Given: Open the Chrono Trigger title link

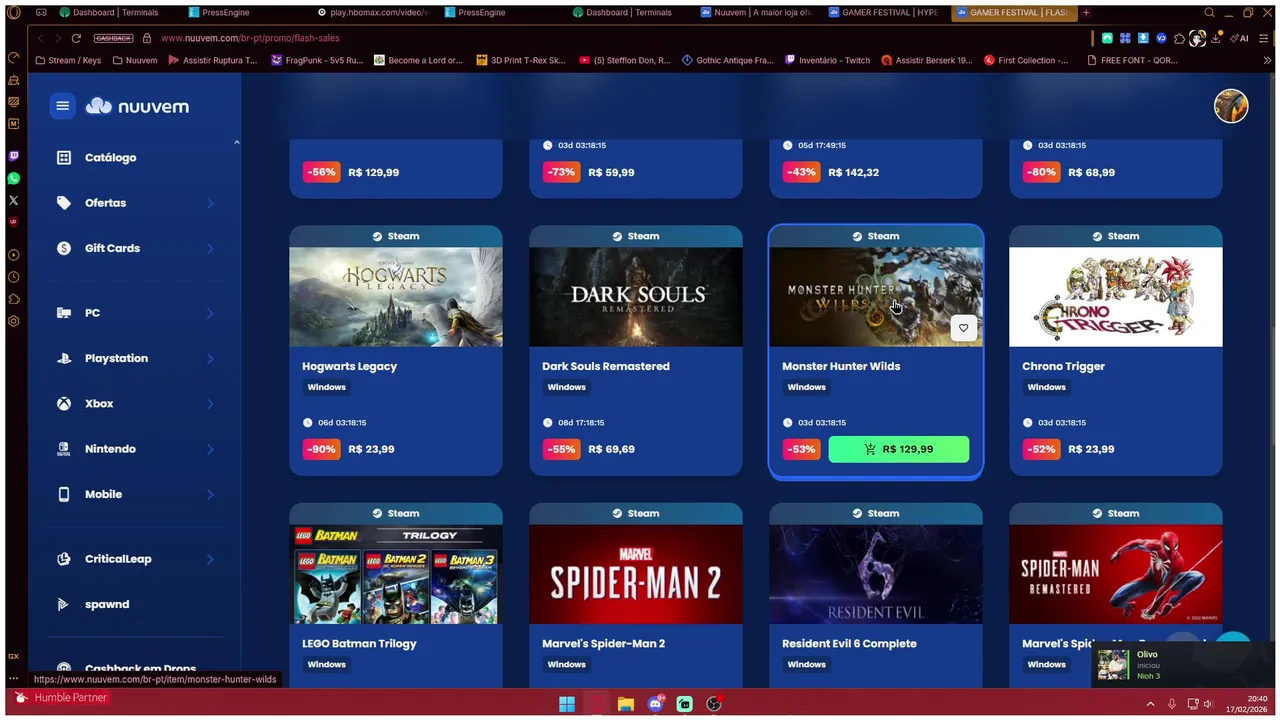Looking at the screenshot, I should pyautogui.click(x=1063, y=366).
